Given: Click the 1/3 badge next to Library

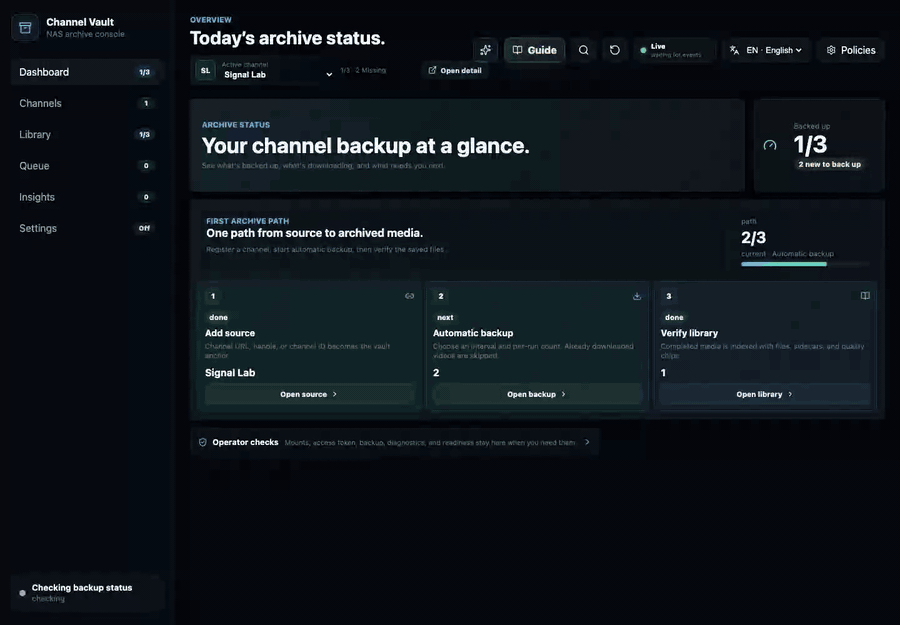Looking at the screenshot, I should pyautogui.click(x=144, y=135).
